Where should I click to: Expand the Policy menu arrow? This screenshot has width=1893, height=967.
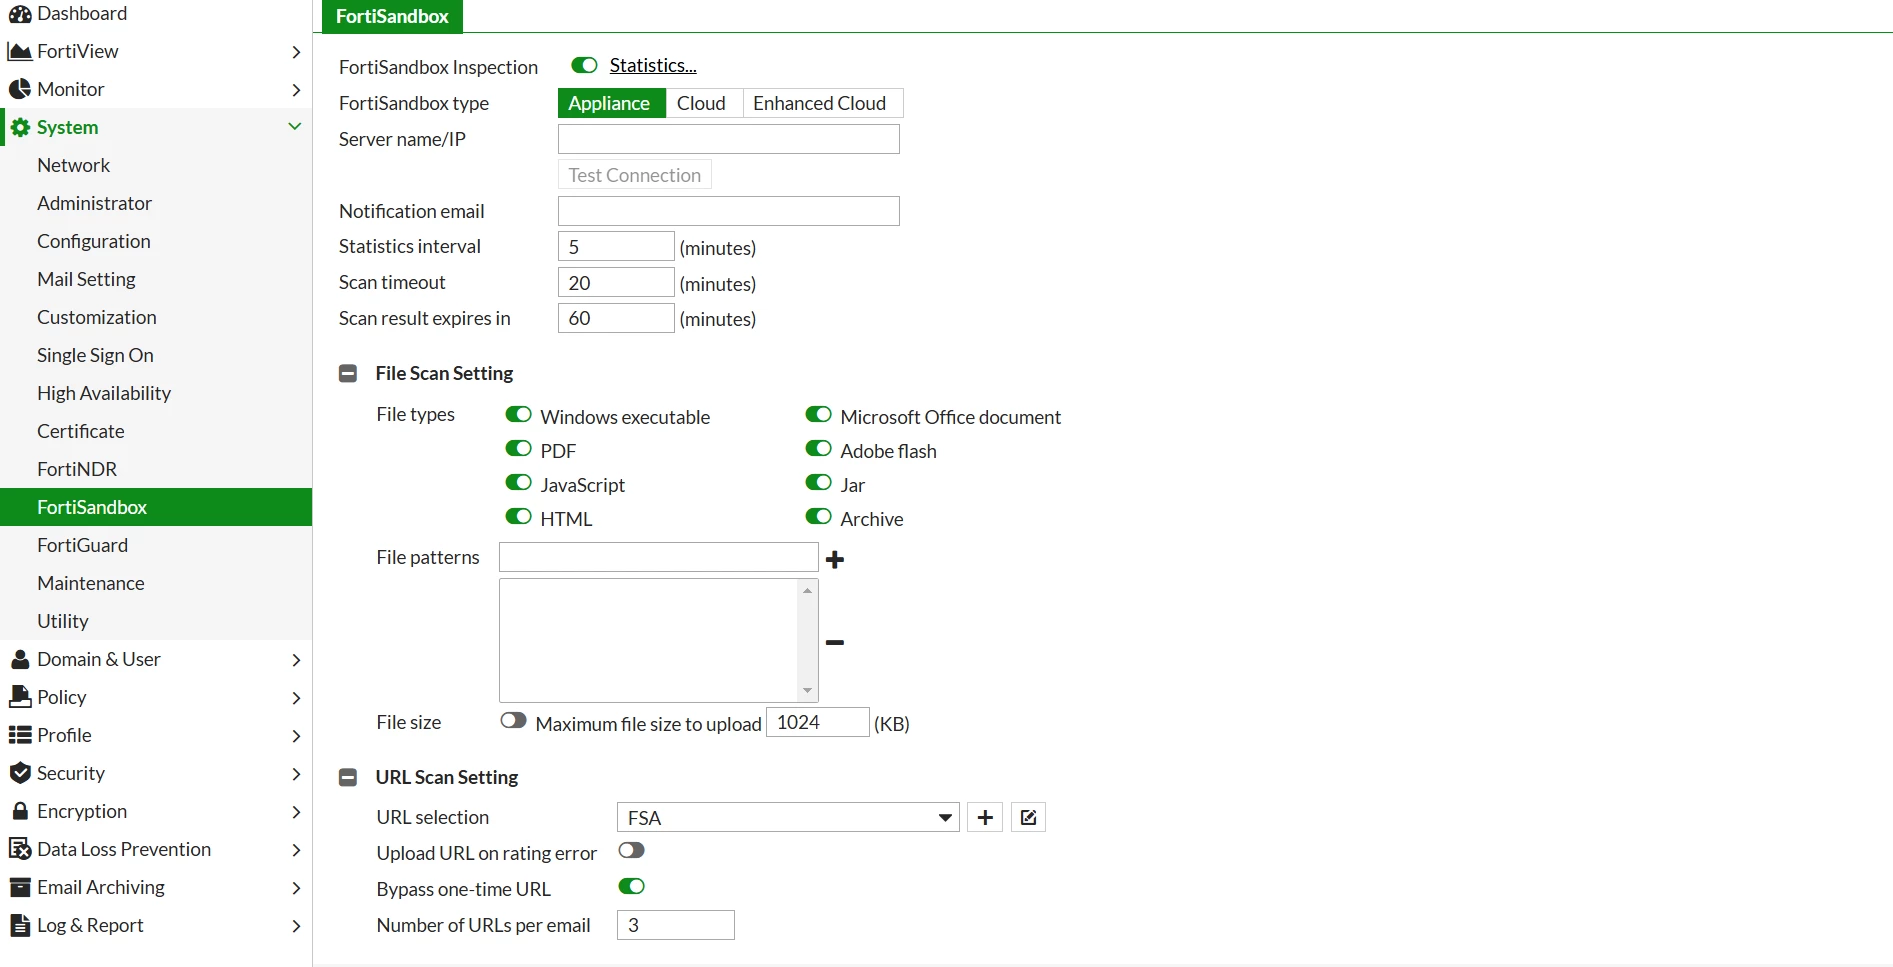point(296,697)
